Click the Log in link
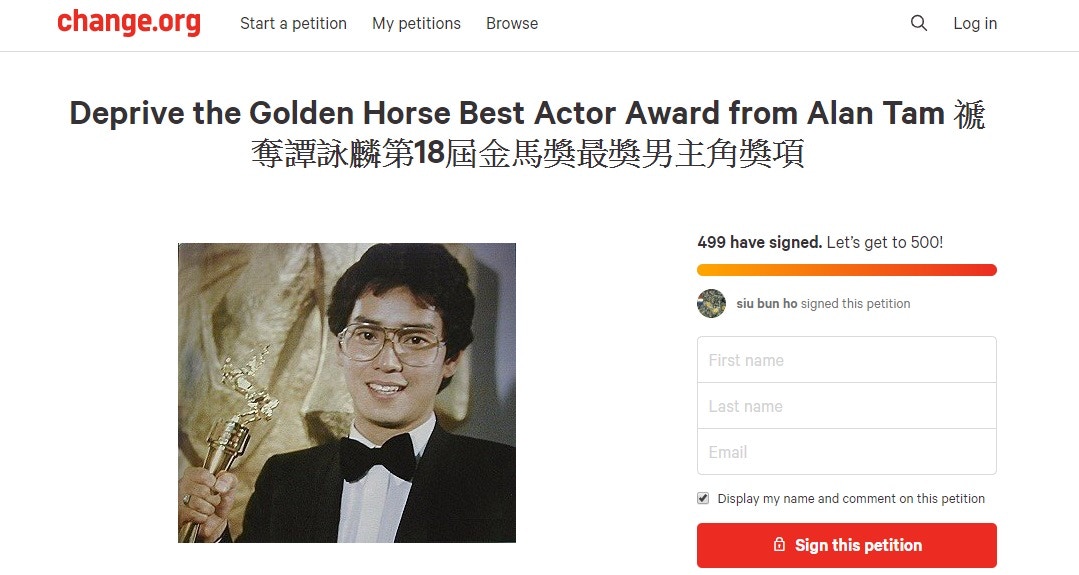 (x=975, y=23)
